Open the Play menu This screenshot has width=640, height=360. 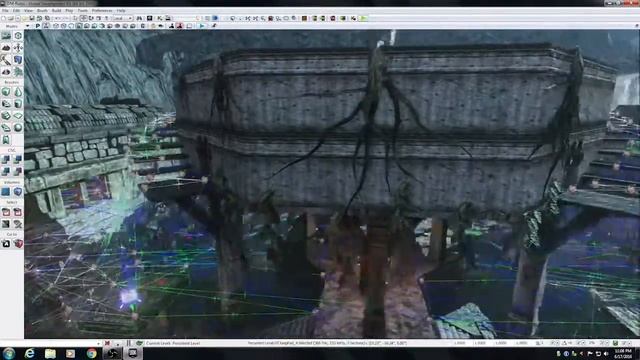click(69, 11)
